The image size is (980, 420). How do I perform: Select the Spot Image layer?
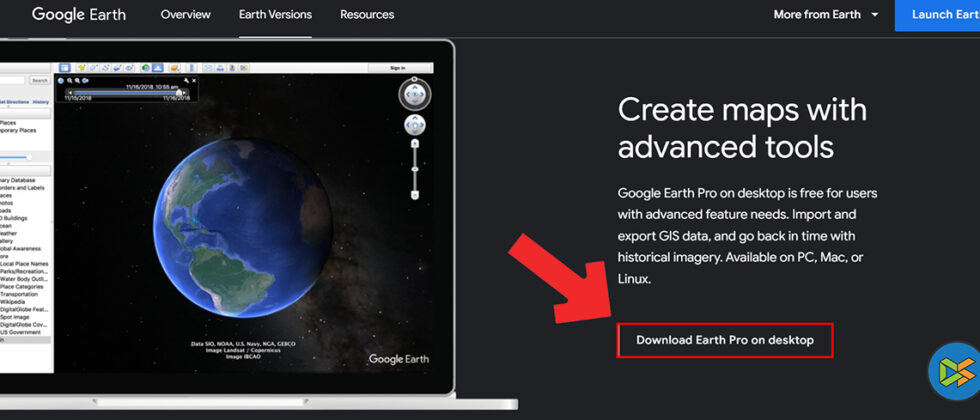(x=15, y=317)
